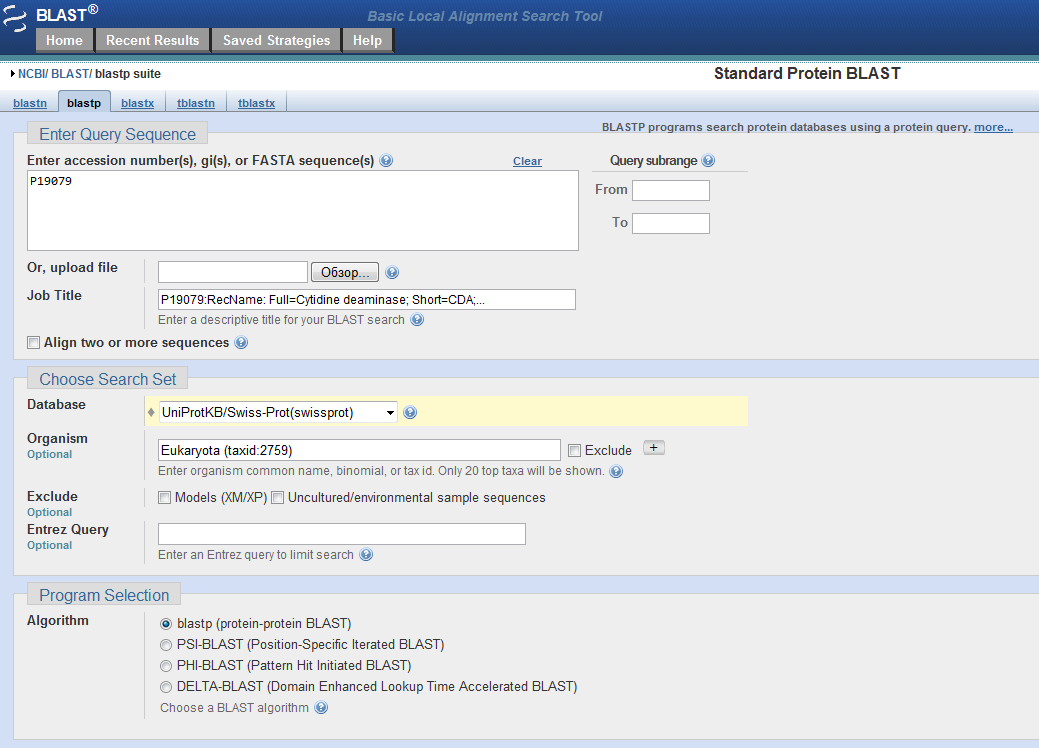Image resolution: width=1039 pixels, height=748 pixels.
Task: Click the Program Selection section title
Action: [x=104, y=596]
